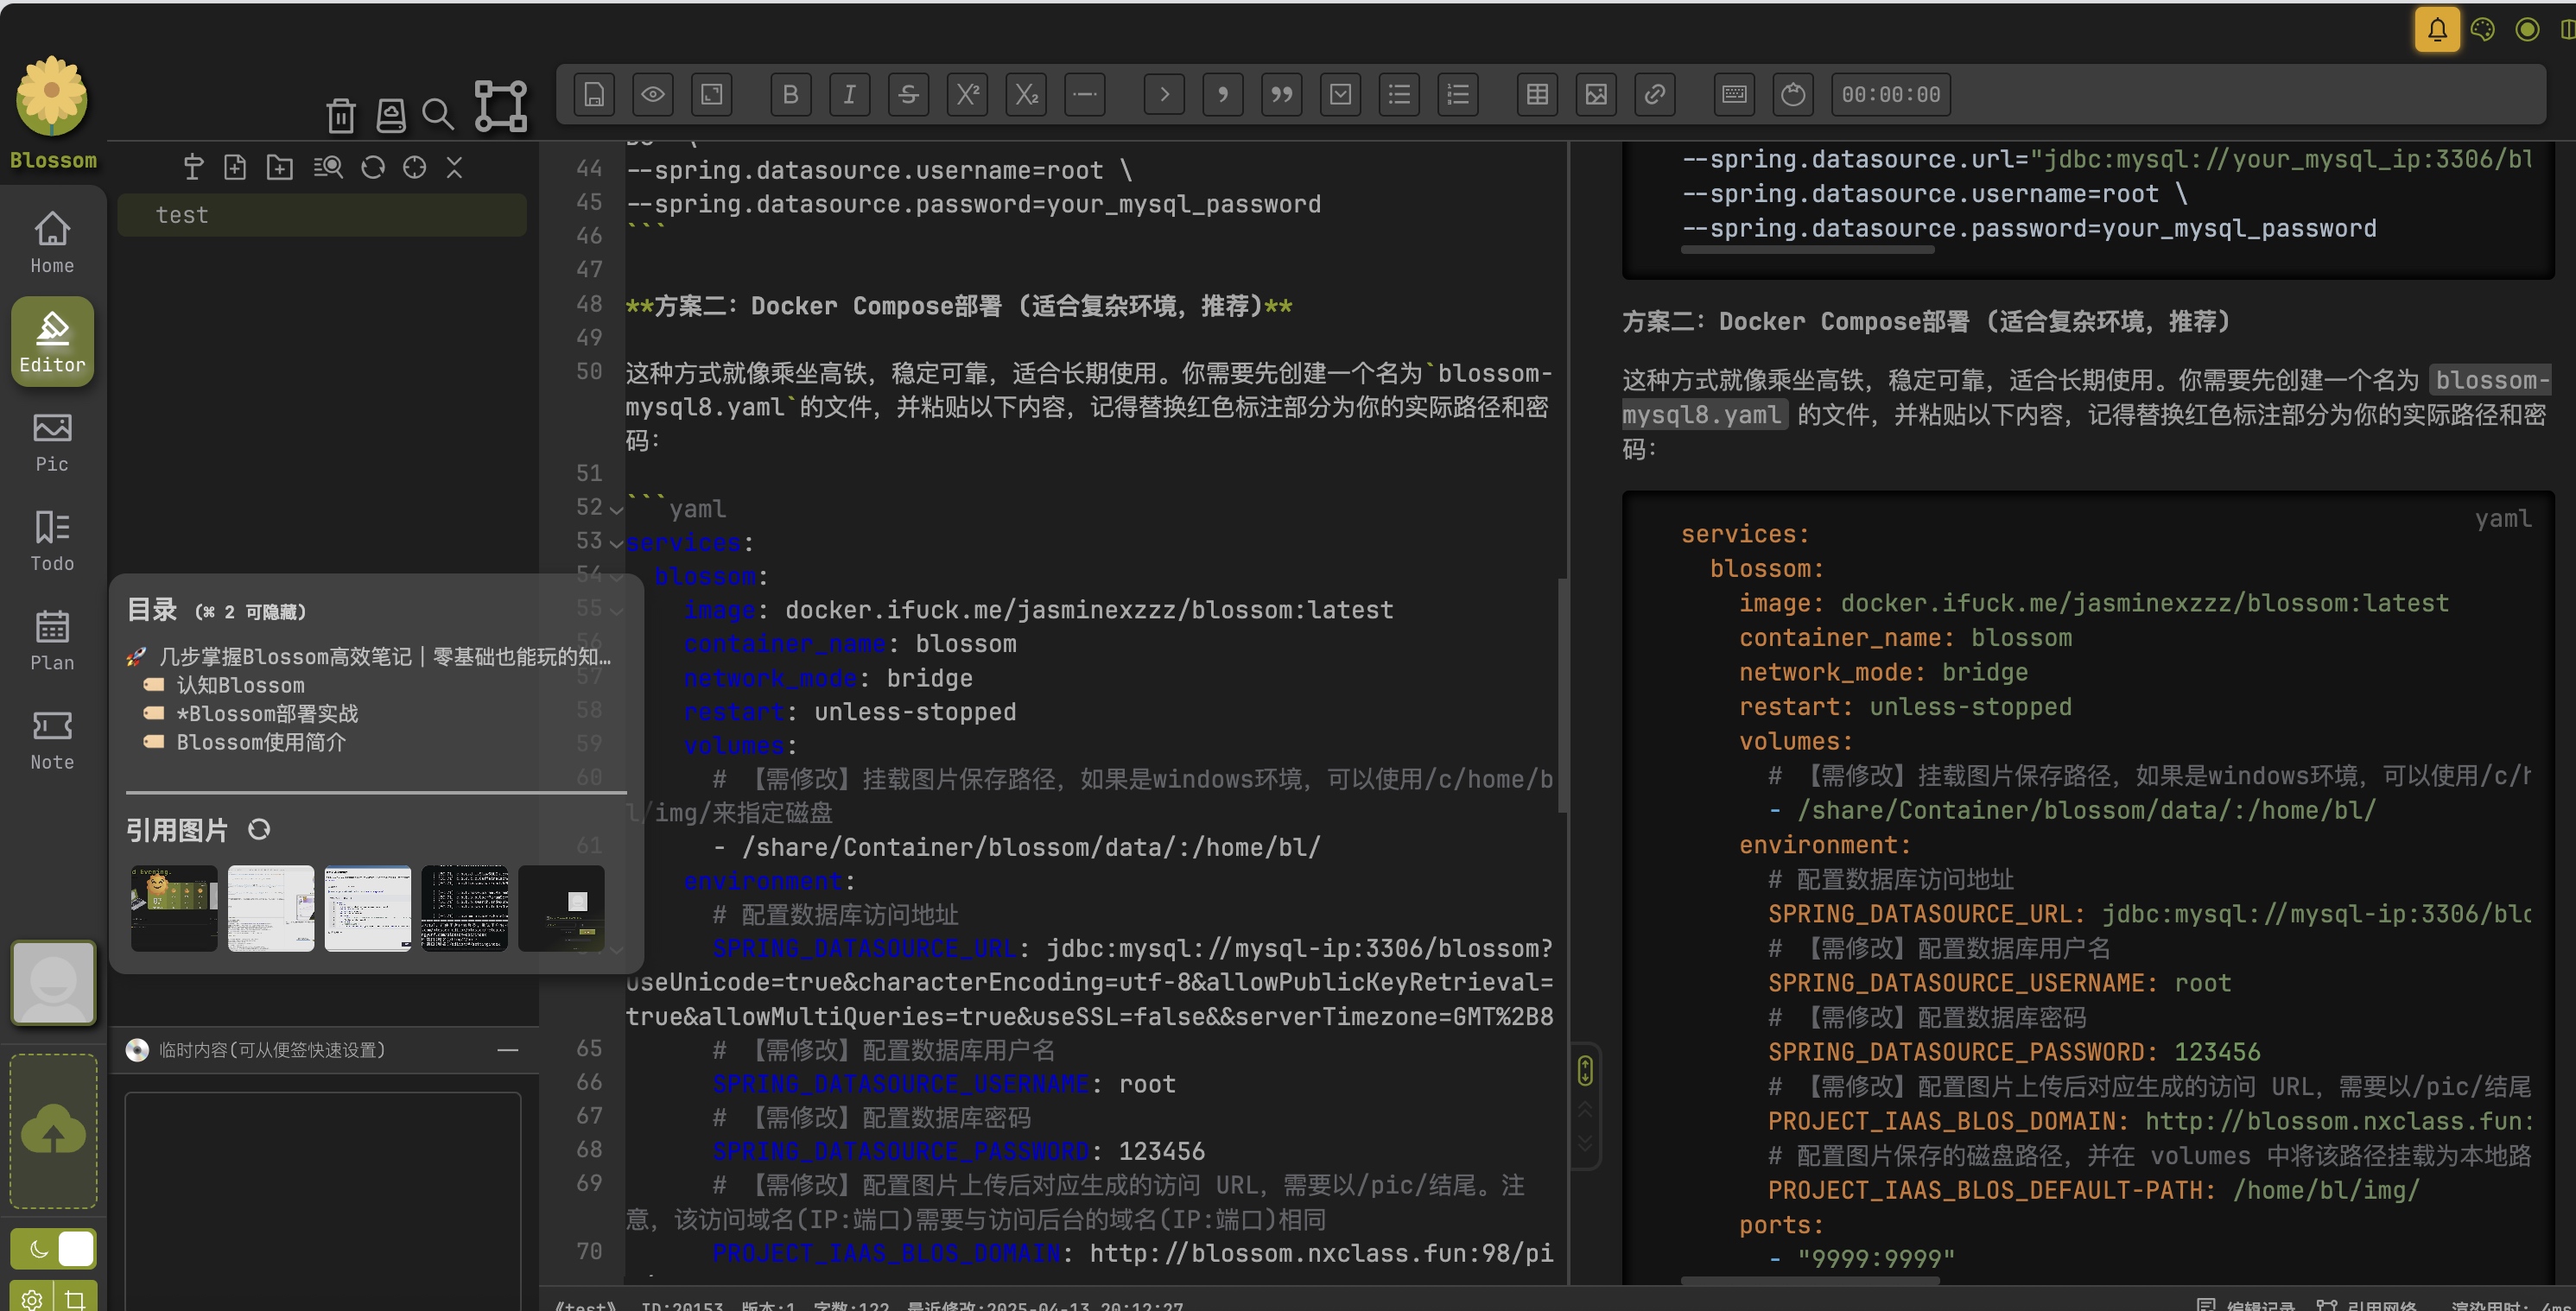2576x1311 pixels.
Task: Locate current document with crosshair icon
Action: [x=414, y=167]
